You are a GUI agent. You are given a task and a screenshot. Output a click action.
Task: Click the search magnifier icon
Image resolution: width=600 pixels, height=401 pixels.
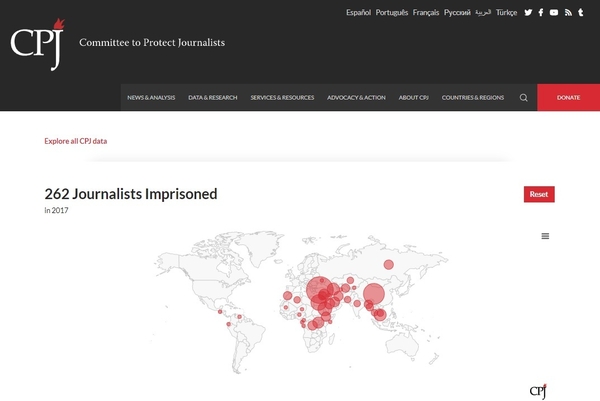click(x=523, y=98)
